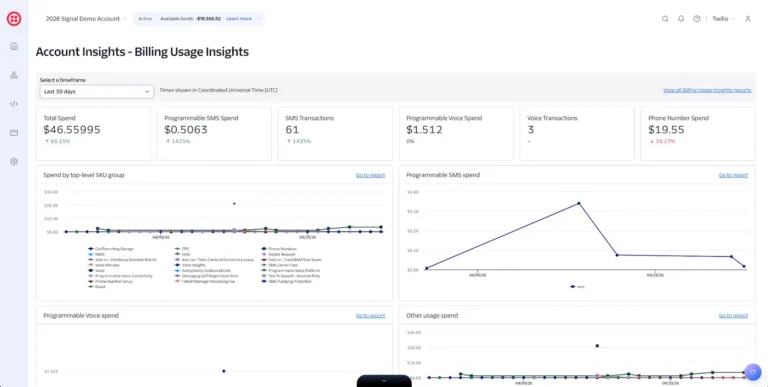Open the Twilio dropdown in header
The height and width of the screenshot is (387, 768).
[723, 19]
